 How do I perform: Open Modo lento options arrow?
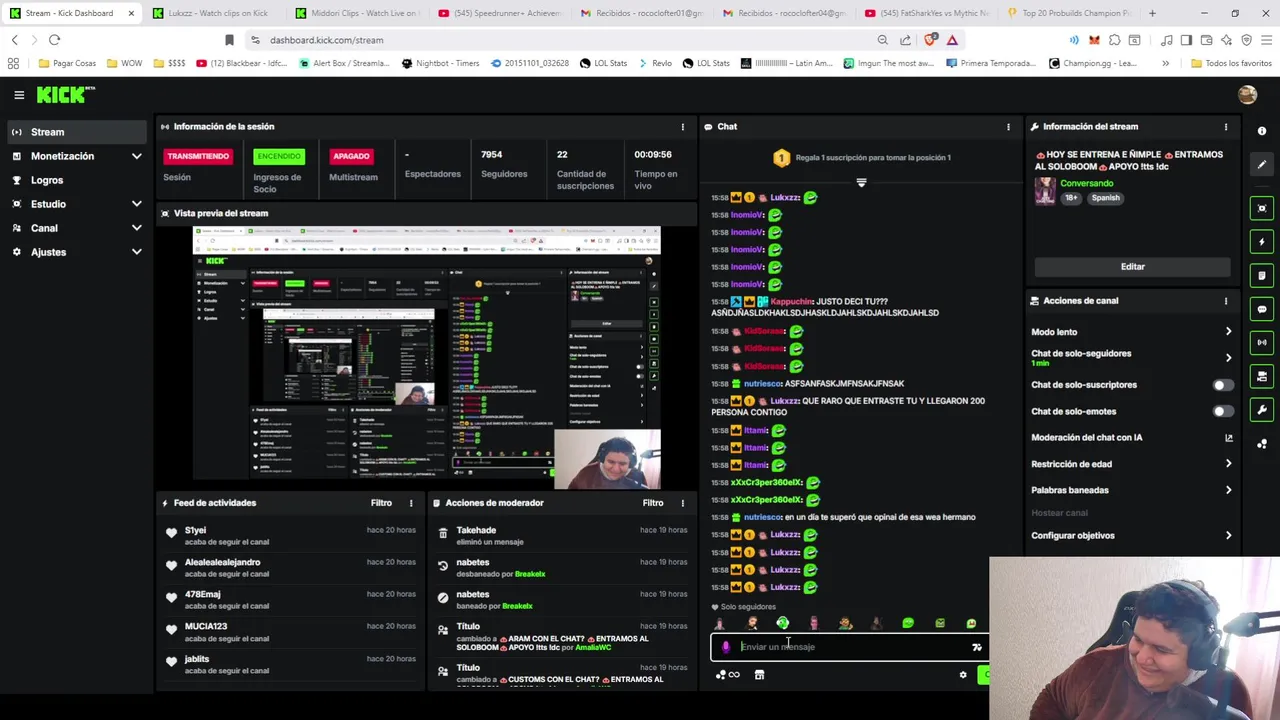coord(1229,332)
